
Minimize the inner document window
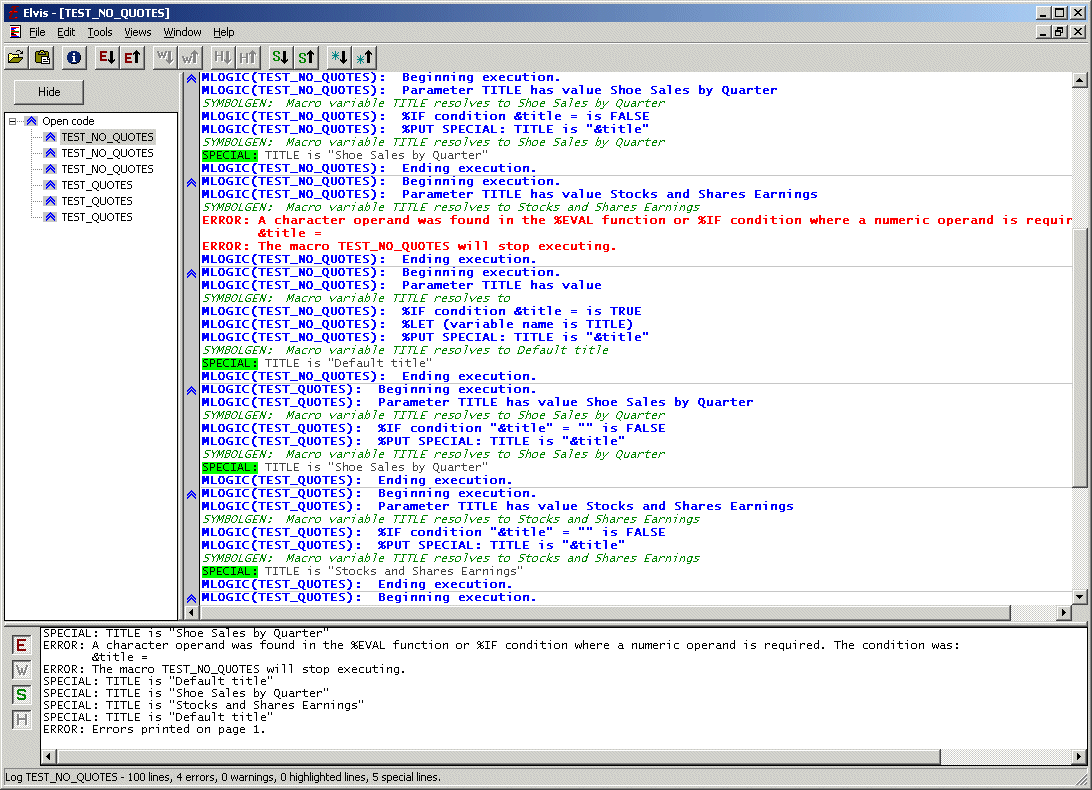1043,32
